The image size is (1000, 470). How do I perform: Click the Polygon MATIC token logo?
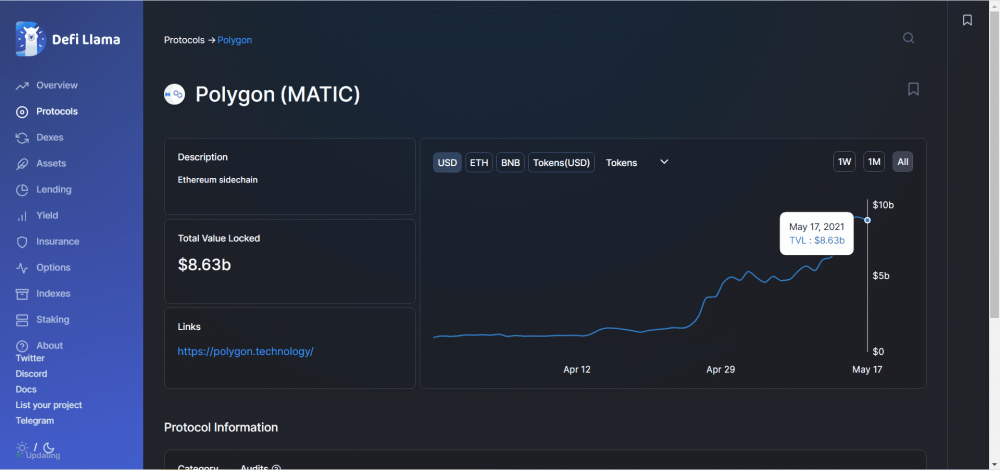(175, 94)
